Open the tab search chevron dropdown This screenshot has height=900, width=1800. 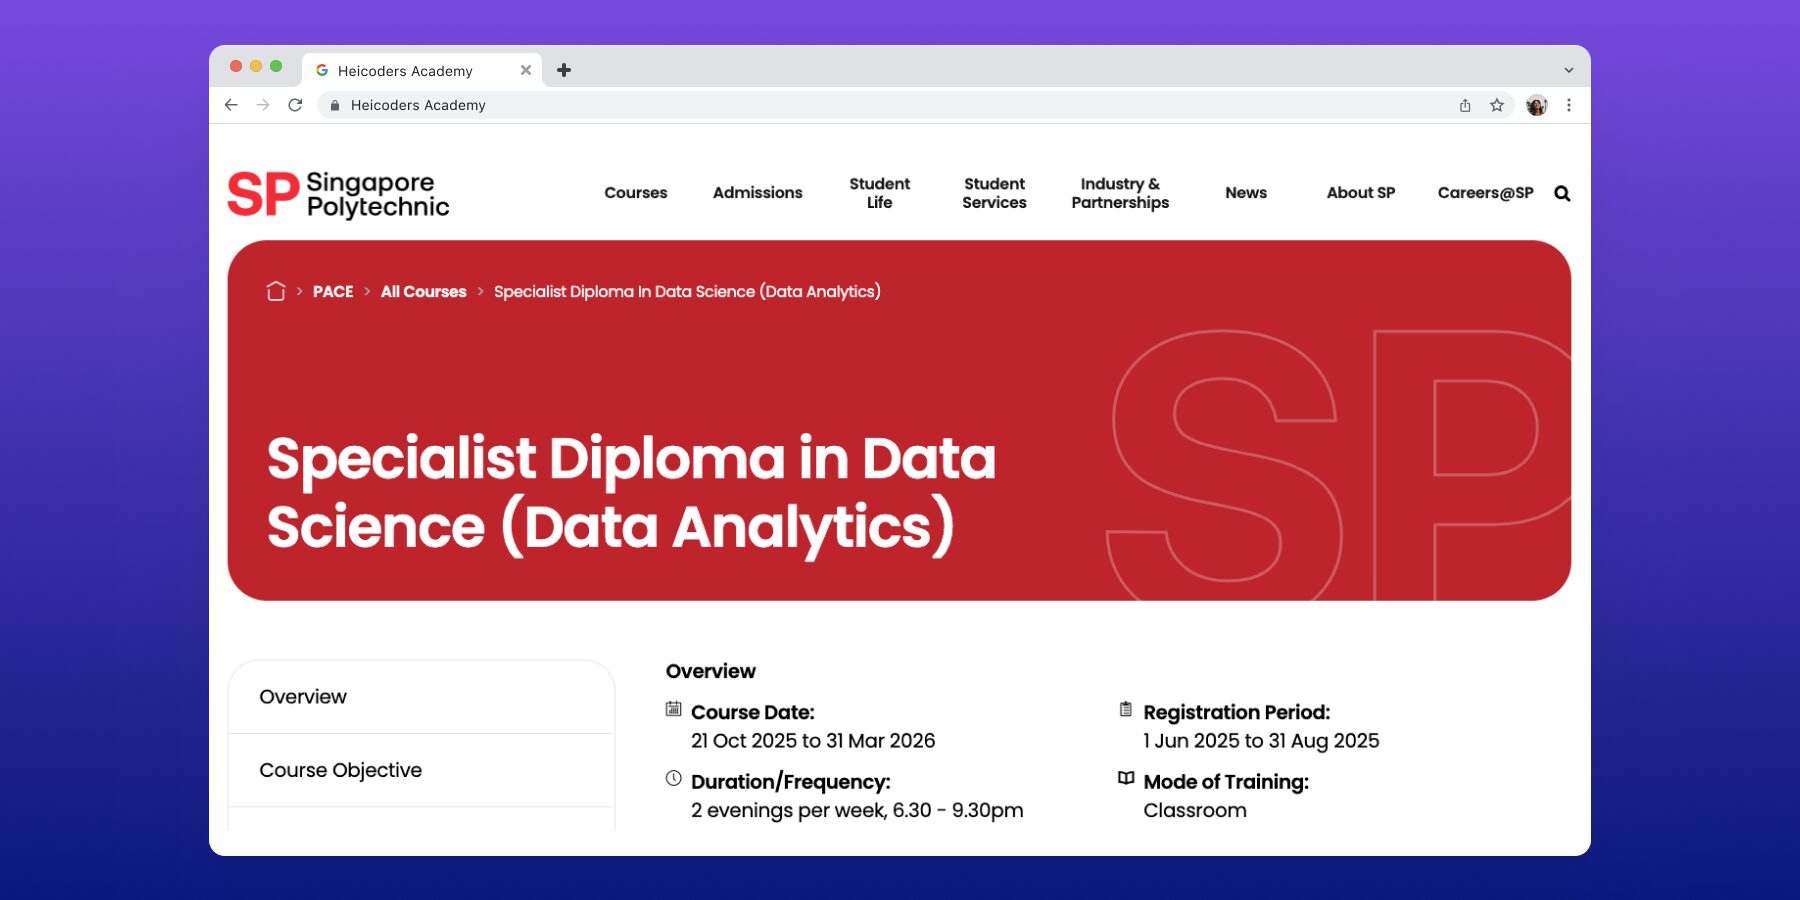pyautogui.click(x=1567, y=70)
